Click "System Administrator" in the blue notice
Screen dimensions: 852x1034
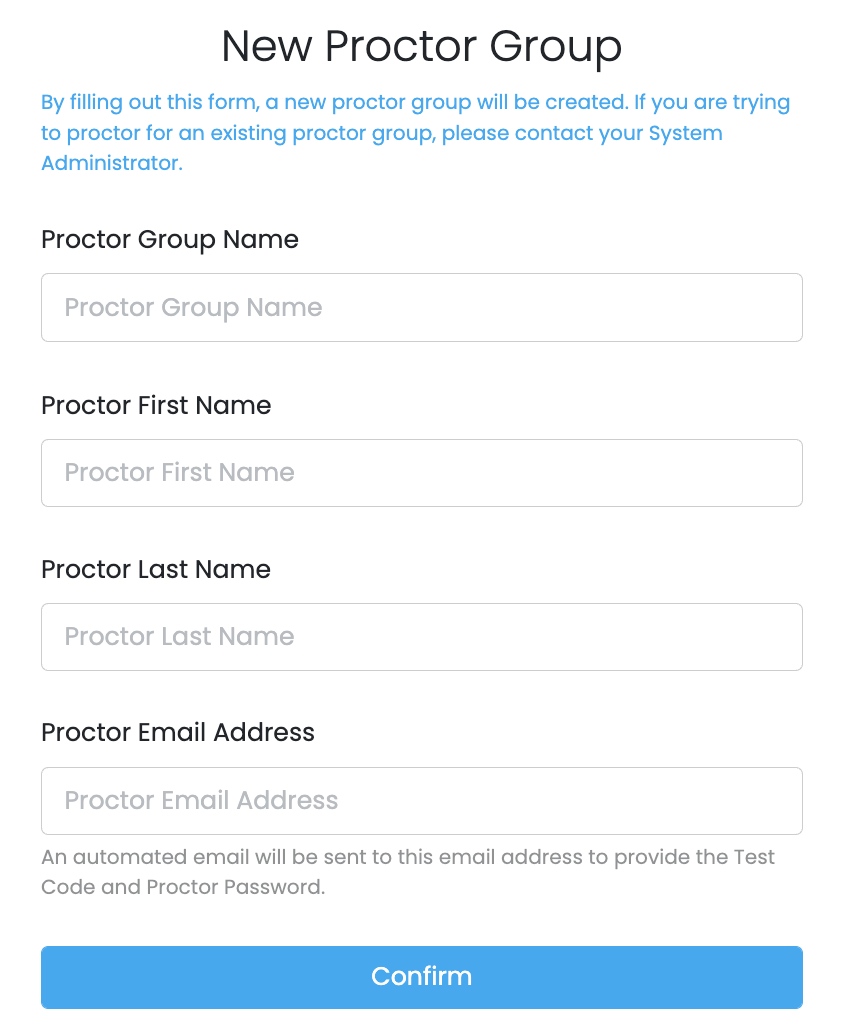tap(685, 133)
